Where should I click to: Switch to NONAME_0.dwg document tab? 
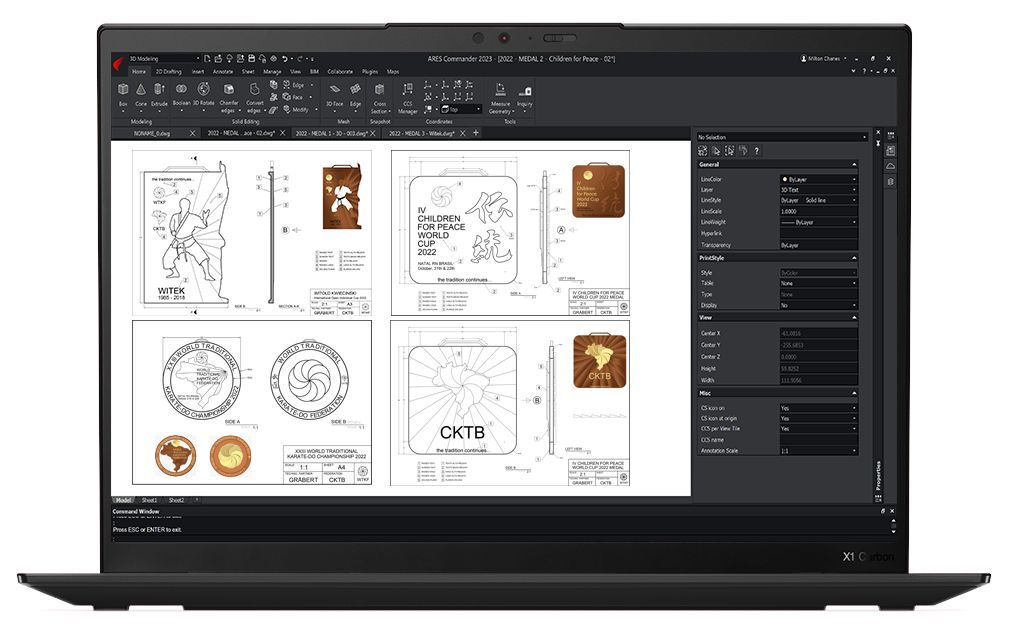(x=152, y=133)
